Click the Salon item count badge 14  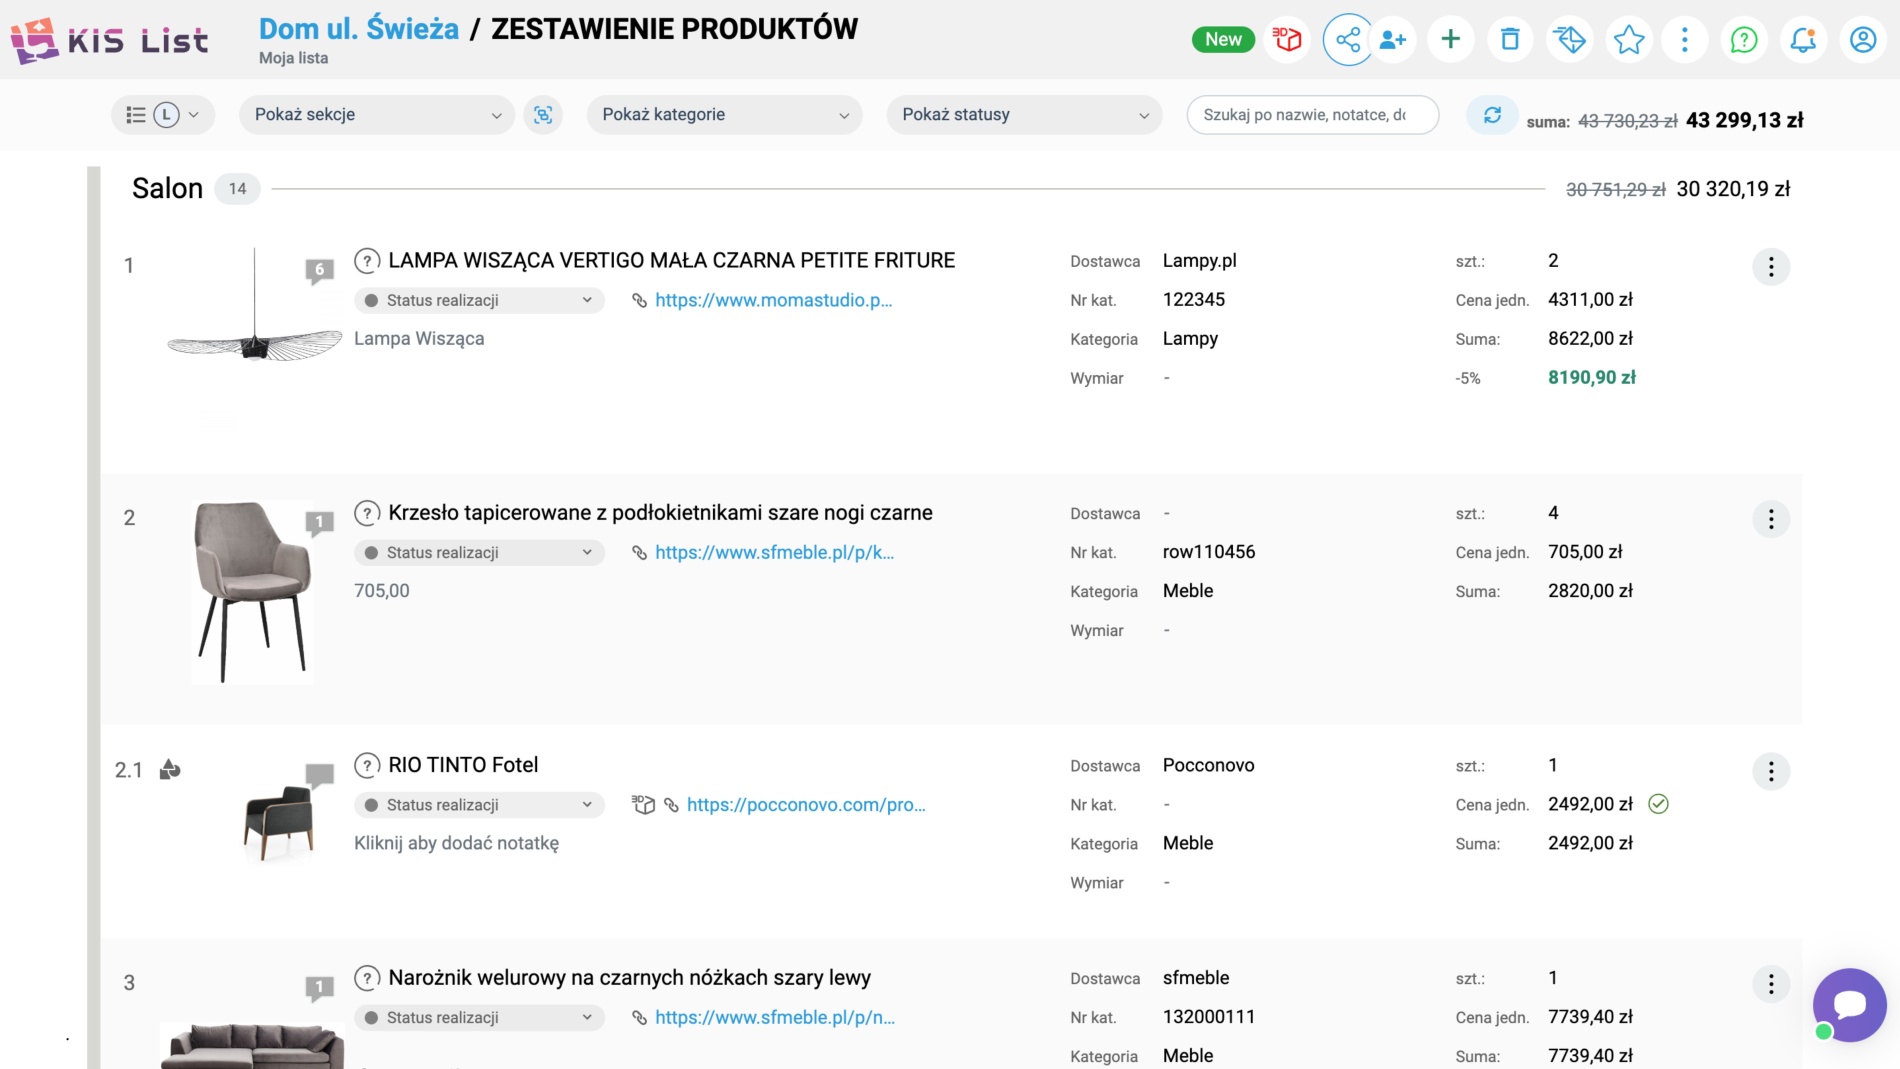[237, 189]
